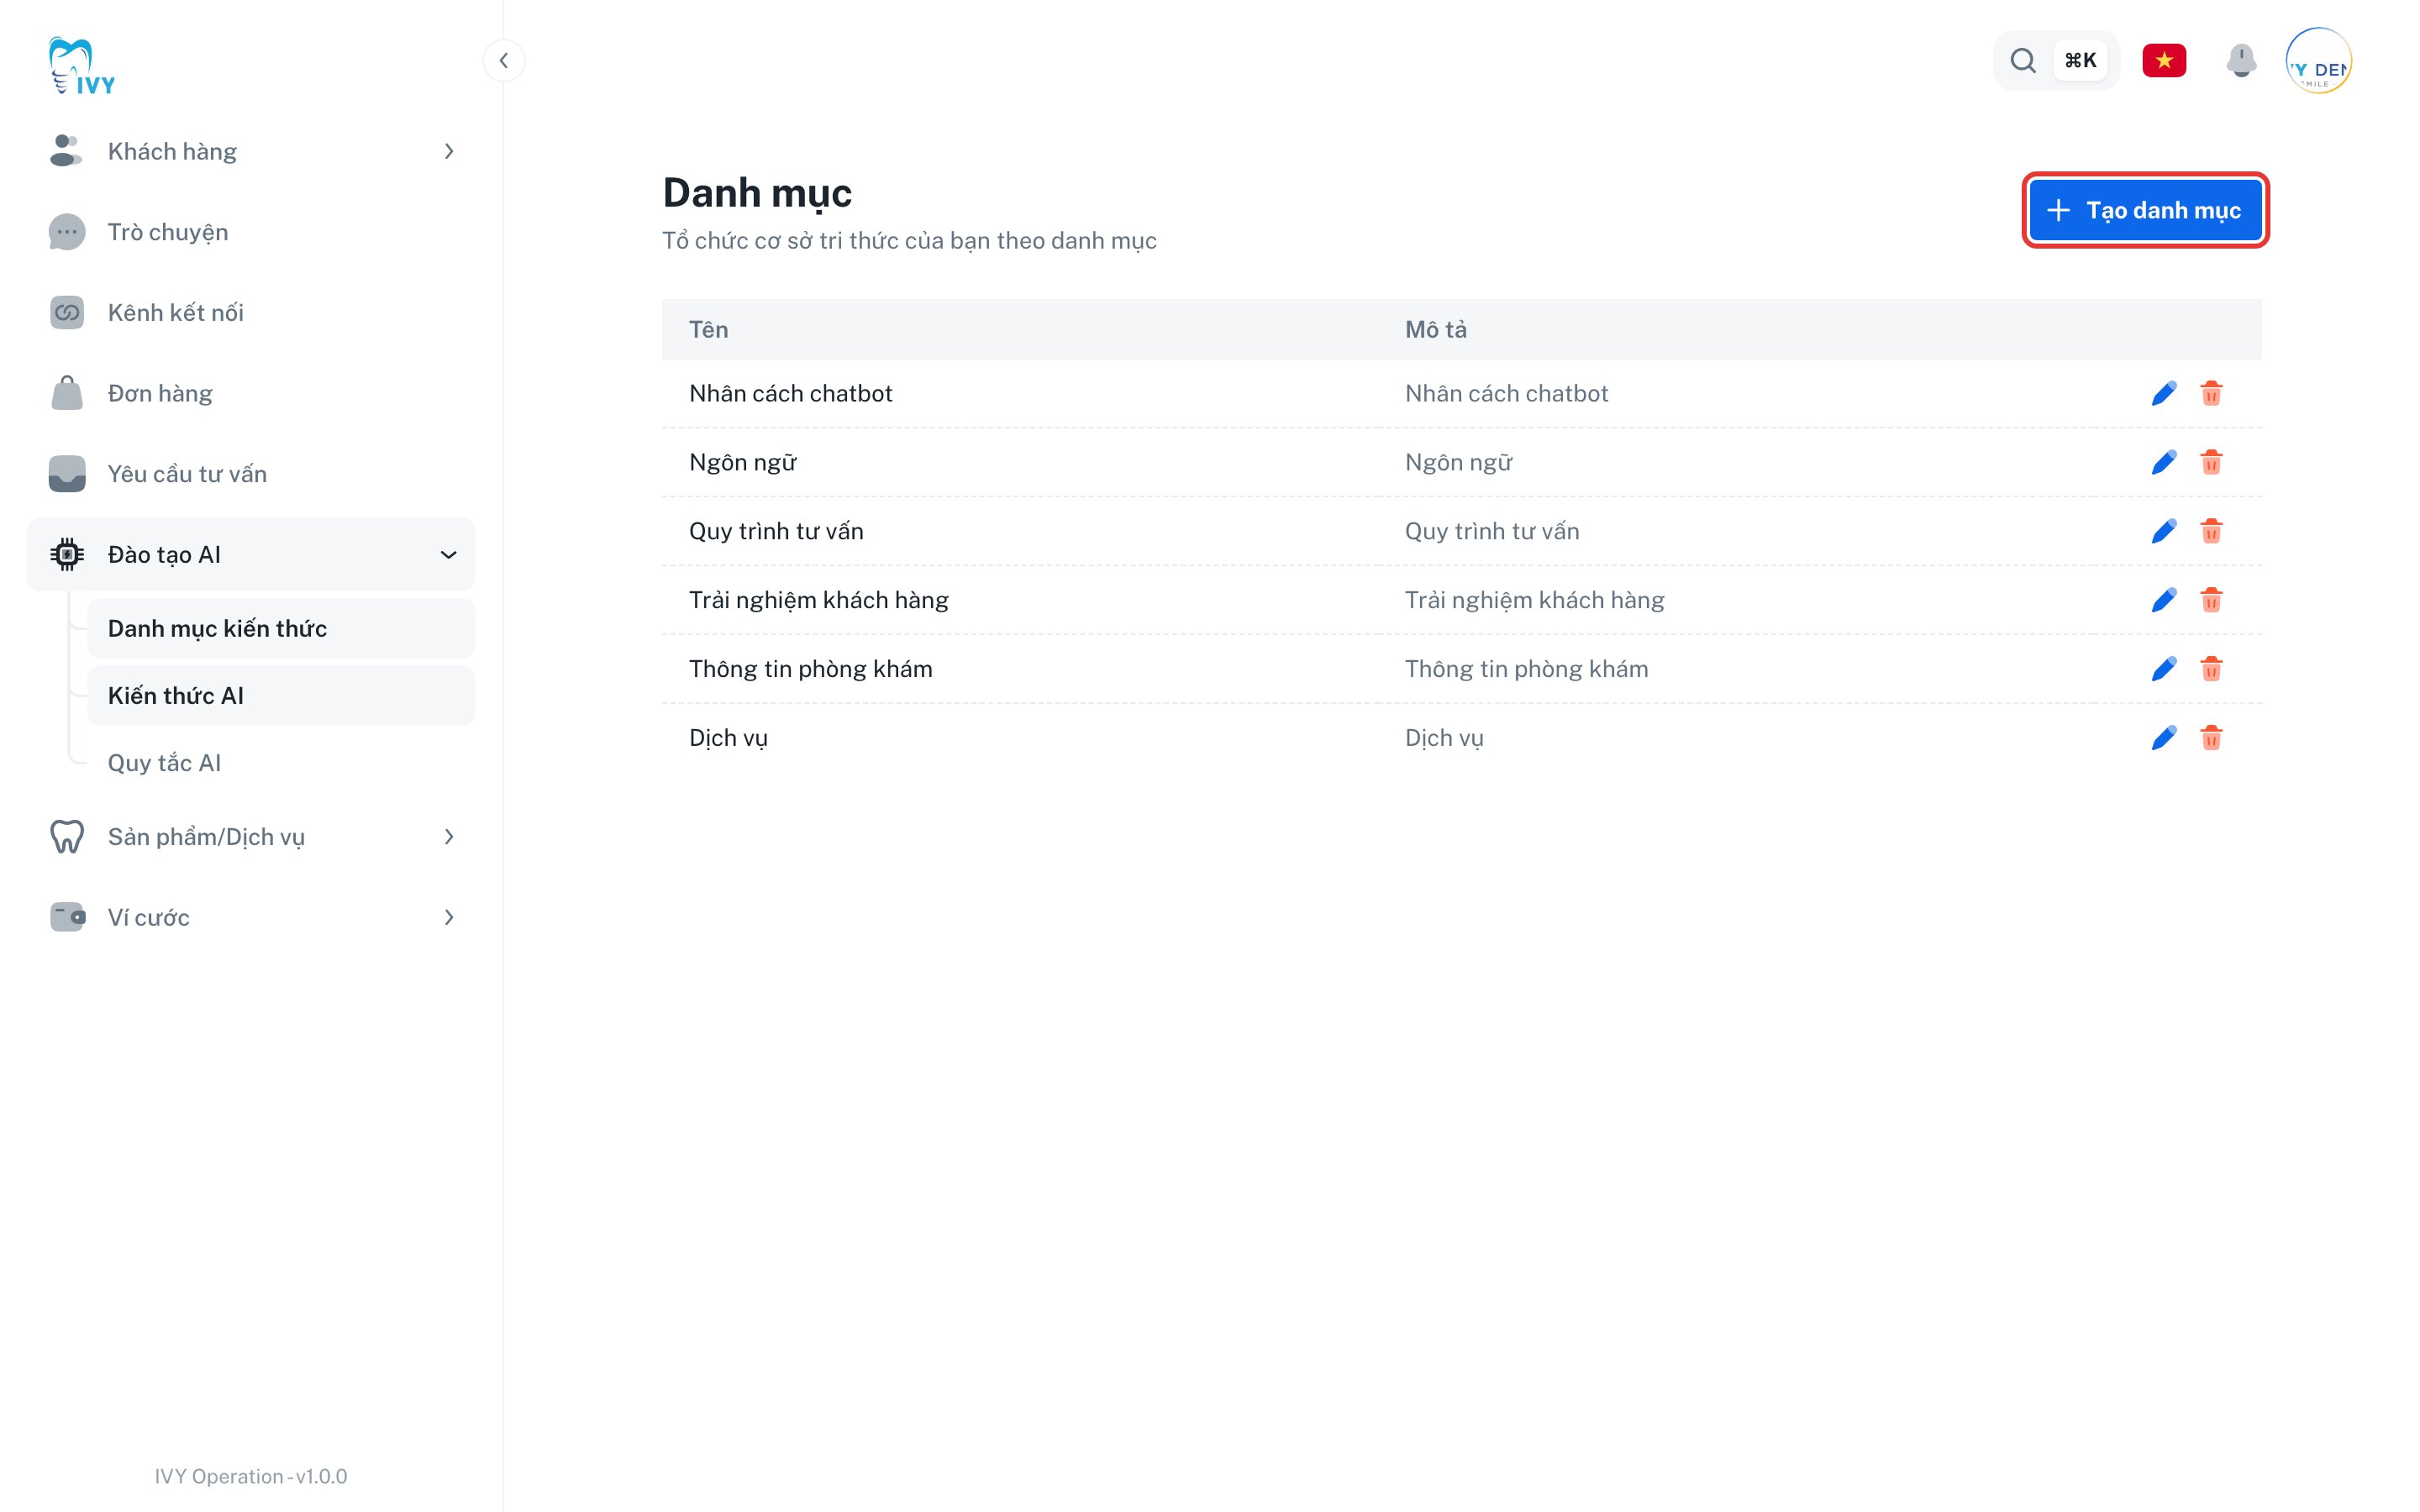Go to Đơn hàng page
The width and height of the screenshot is (2420, 1512).
[x=251, y=393]
